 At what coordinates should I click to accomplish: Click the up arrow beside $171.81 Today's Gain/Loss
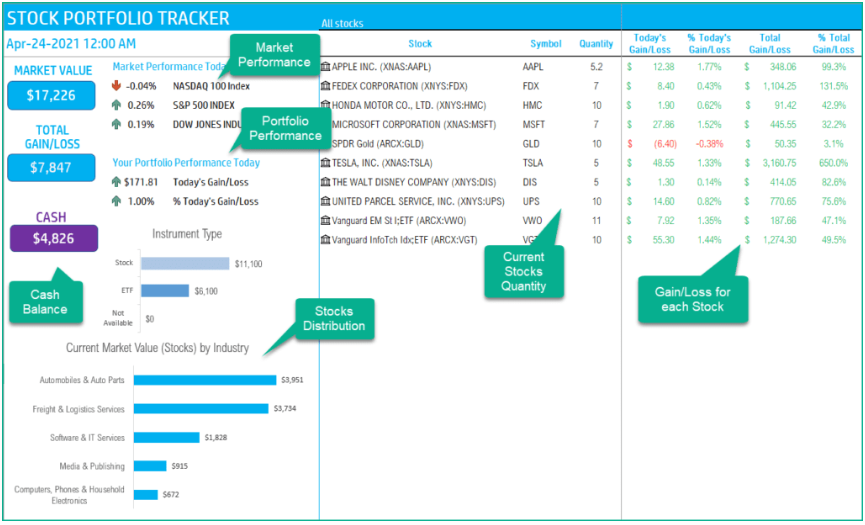[116, 182]
